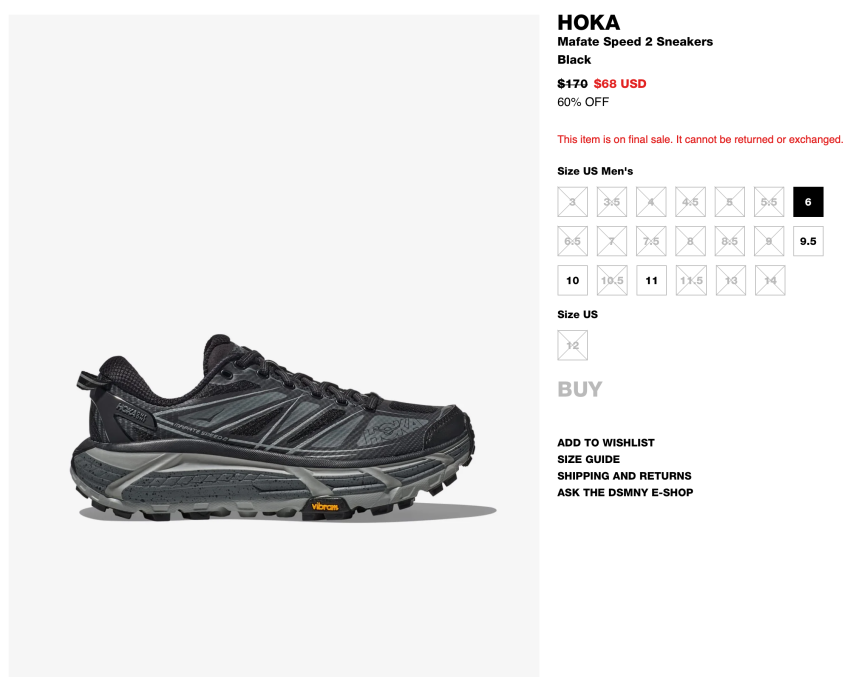The width and height of the screenshot is (850, 683).
Task: Pick size 10
Action: (572, 280)
